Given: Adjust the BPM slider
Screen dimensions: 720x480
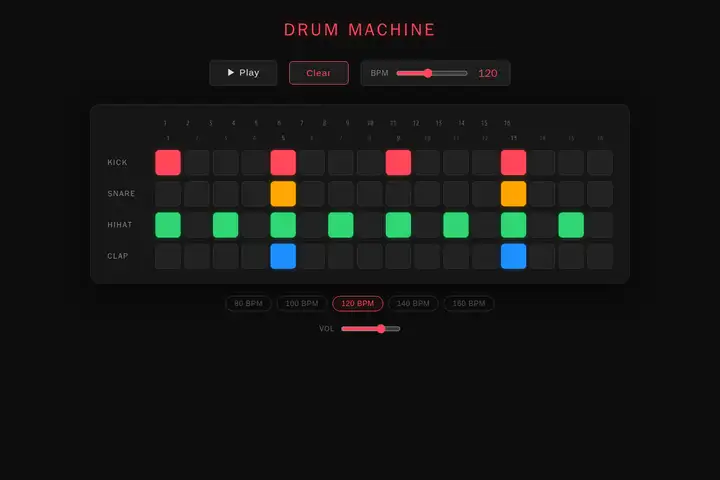Looking at the screenshot, I should click(x=432, y=73).
